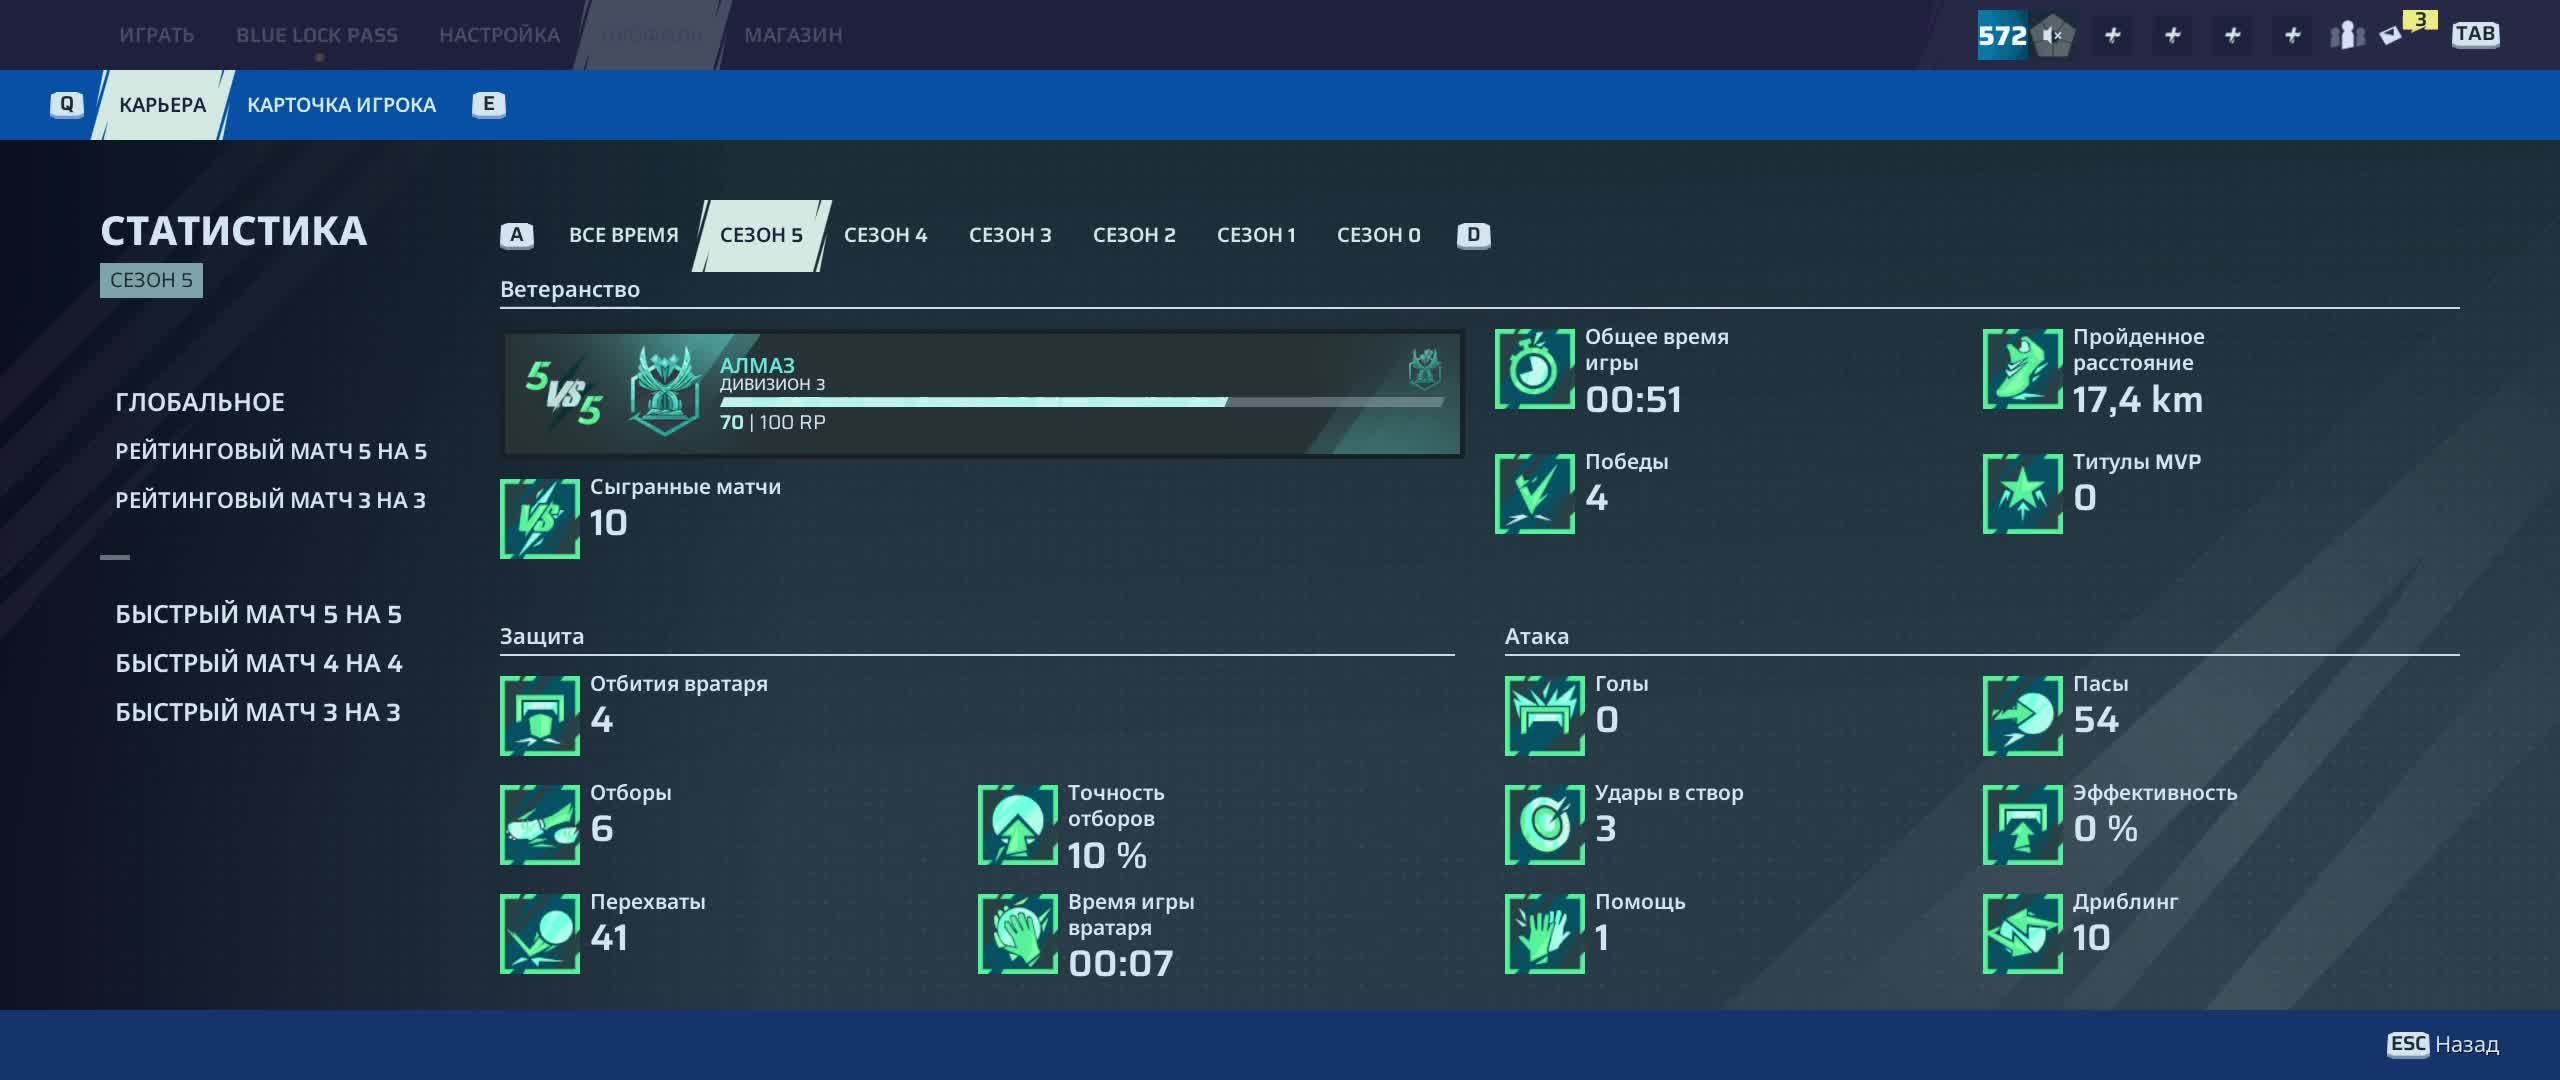Click the E key hint after КАРТОЧКА ИГРОКА

pos(489,104)
